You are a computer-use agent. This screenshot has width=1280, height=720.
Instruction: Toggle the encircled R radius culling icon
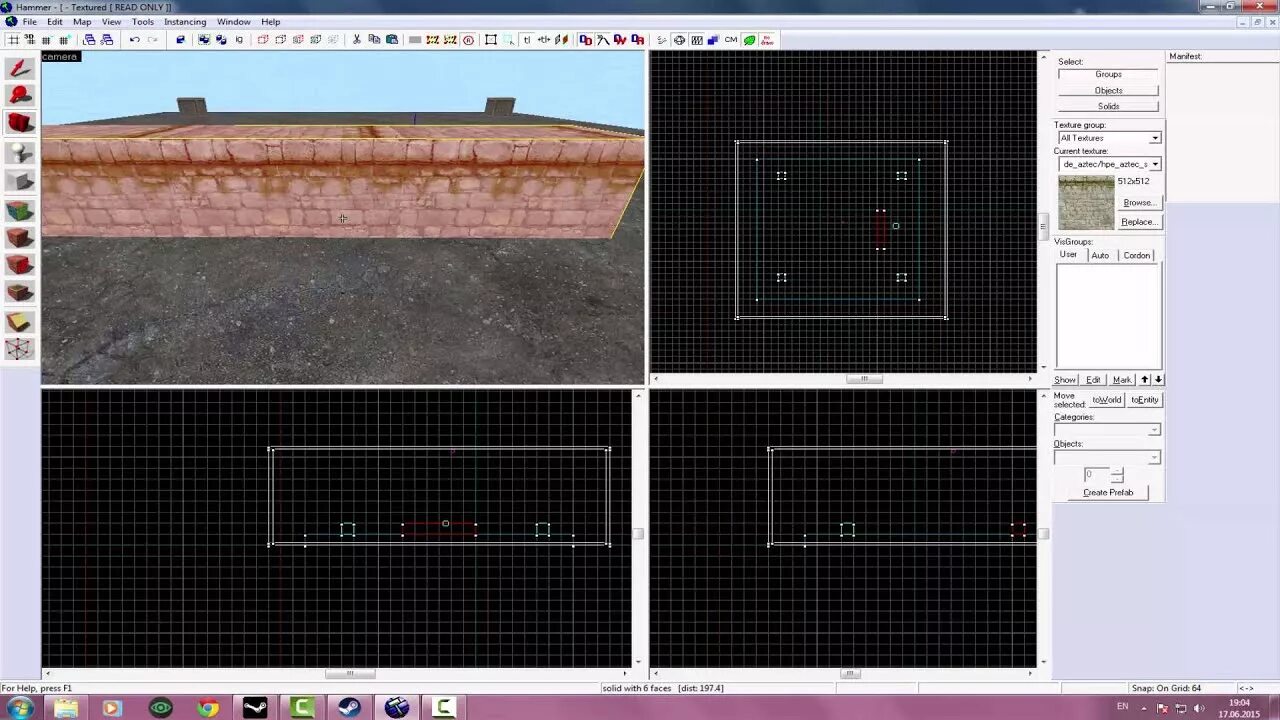coord(468,40)
